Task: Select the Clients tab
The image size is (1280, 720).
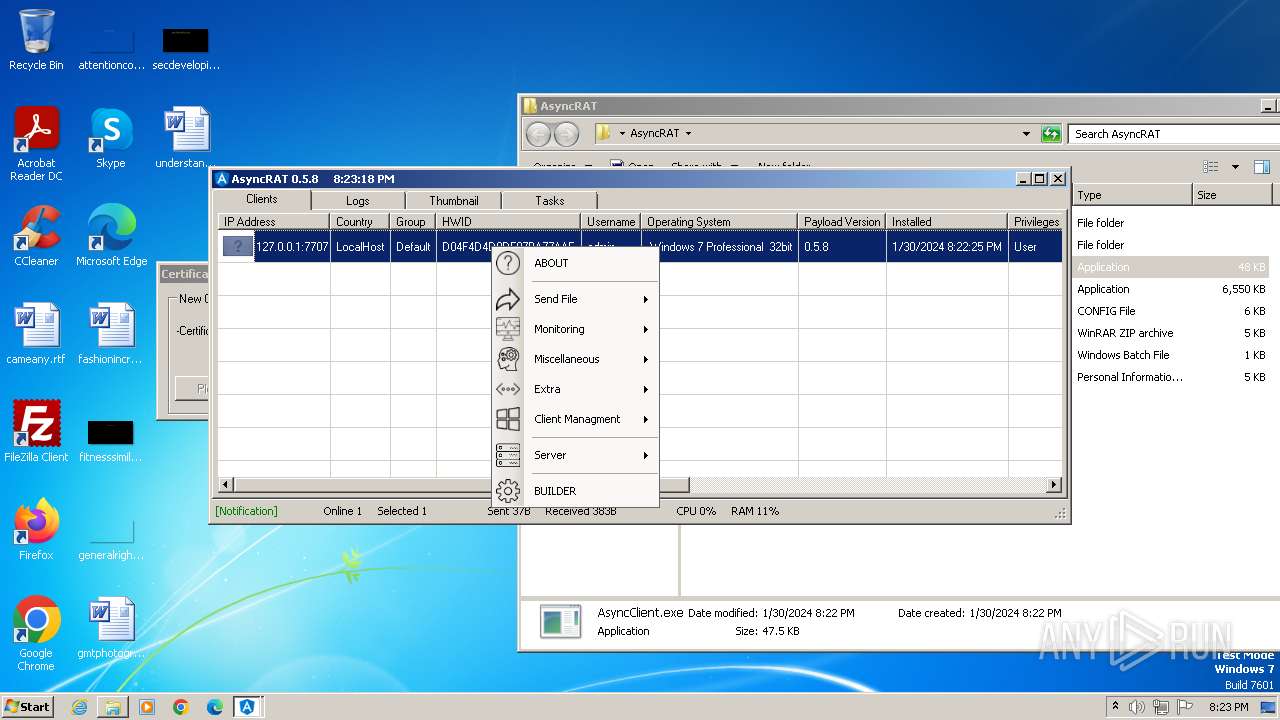Action: (x=262, y=199)
